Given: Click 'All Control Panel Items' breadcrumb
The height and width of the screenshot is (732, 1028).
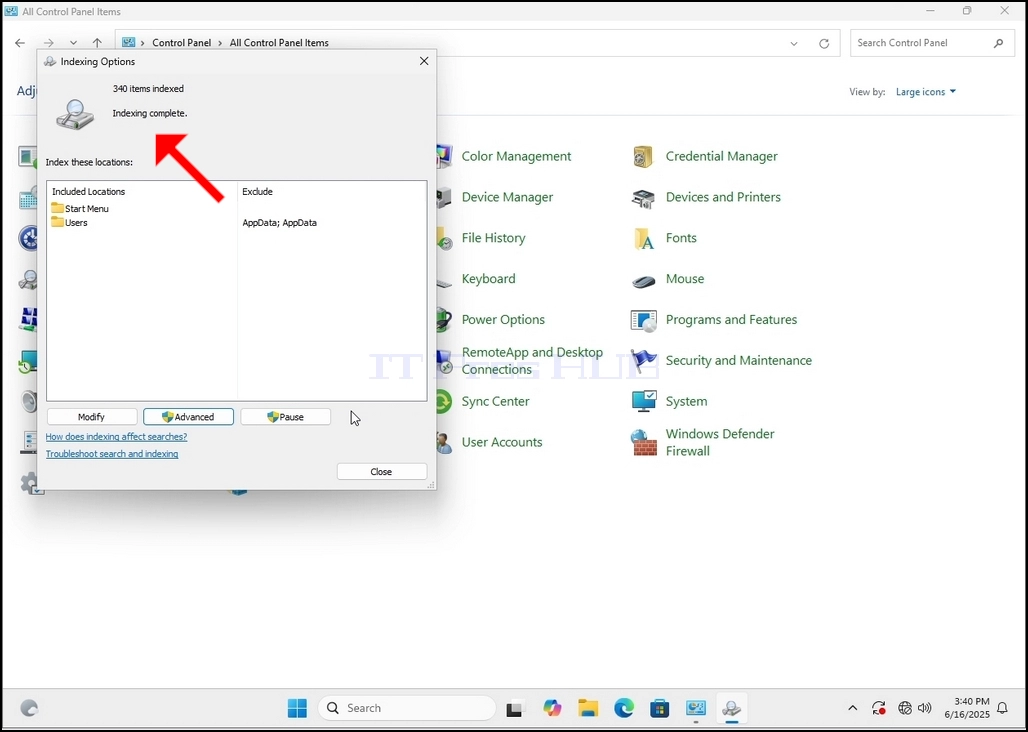Looking at the screenshot, I should (x=279, y=43).
